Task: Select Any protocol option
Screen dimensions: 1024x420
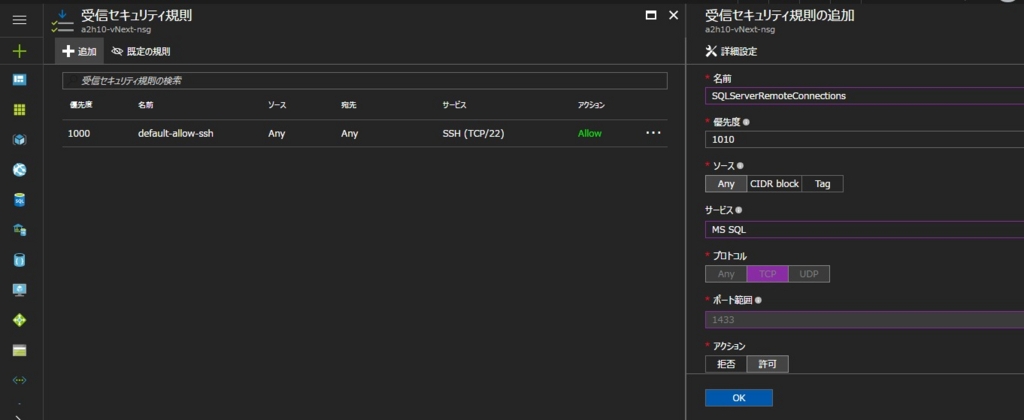Action: point(726,274)
